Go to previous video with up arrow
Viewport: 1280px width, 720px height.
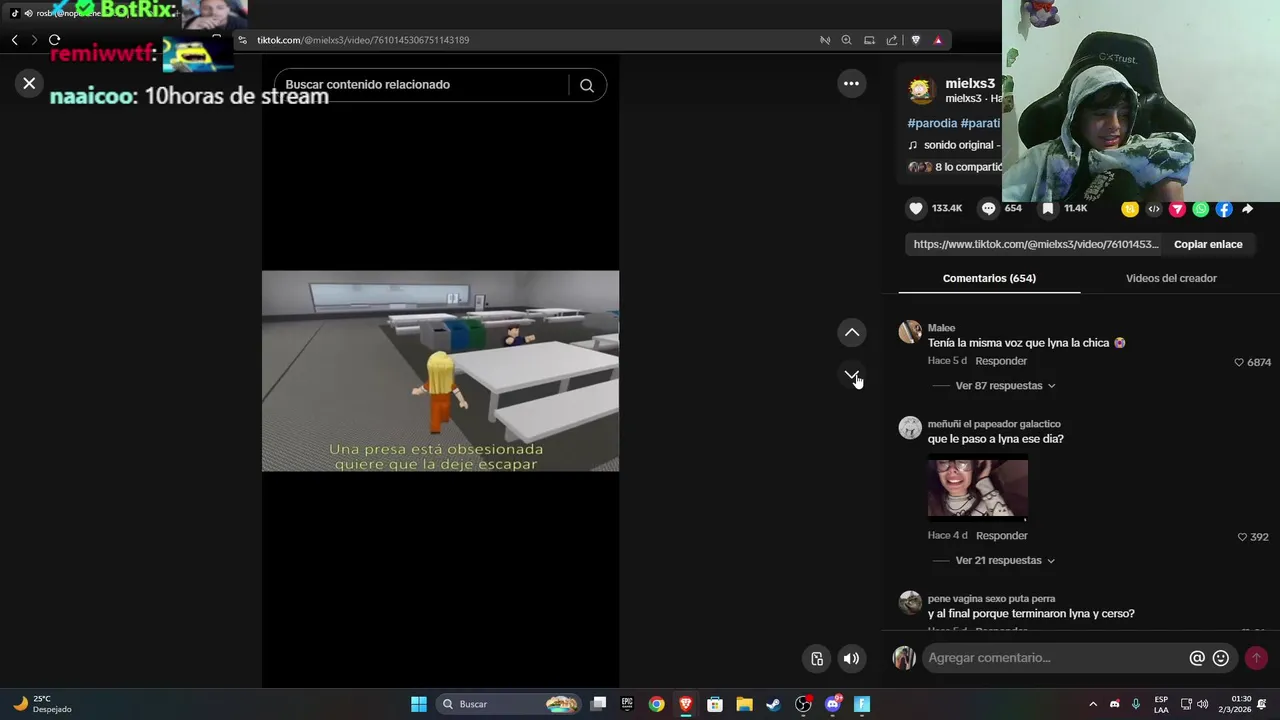(852, 332)
